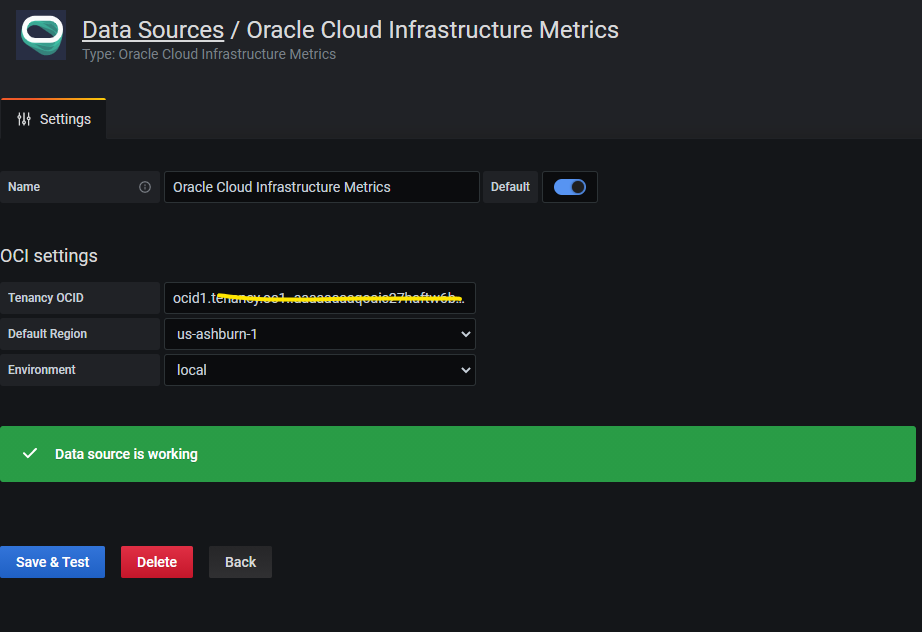Toggle the Default data source switch
Image resolution: width=922 pixels, height=632 pixels.
point(570,187)
